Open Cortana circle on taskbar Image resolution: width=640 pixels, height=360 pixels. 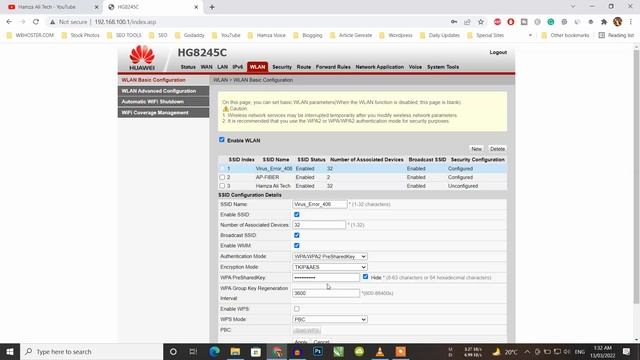[173, 351]
